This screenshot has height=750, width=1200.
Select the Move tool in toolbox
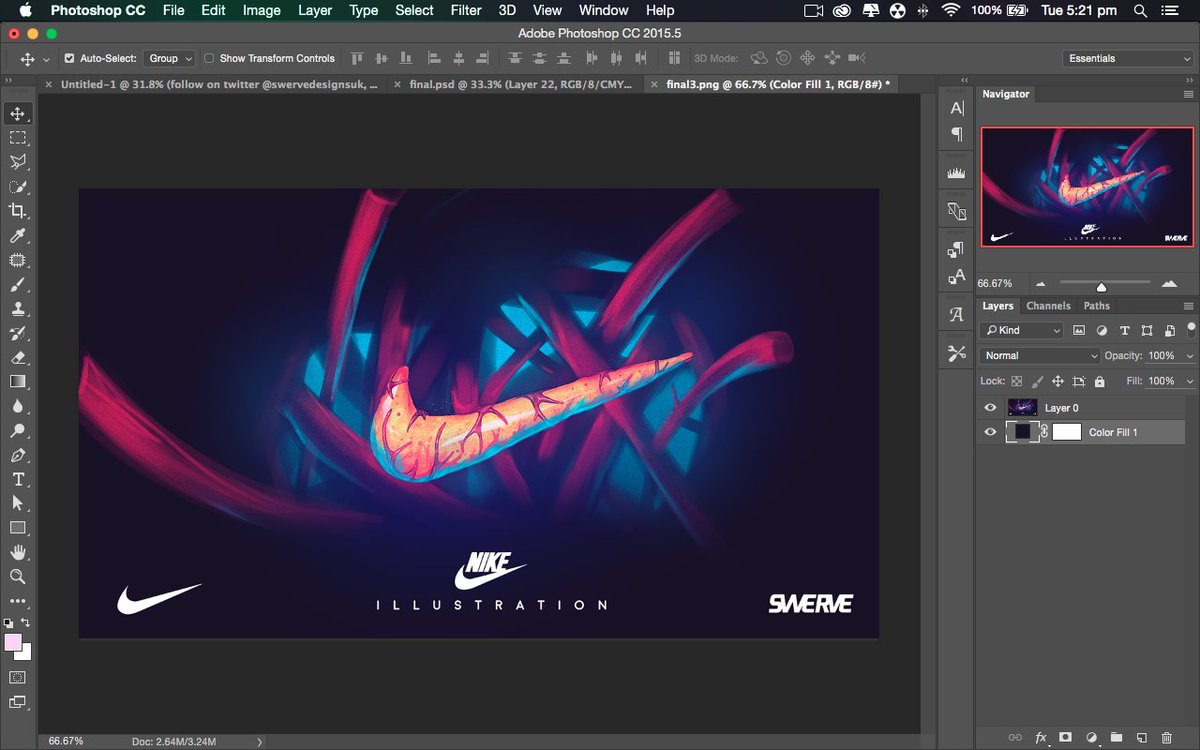pos(18,113)
